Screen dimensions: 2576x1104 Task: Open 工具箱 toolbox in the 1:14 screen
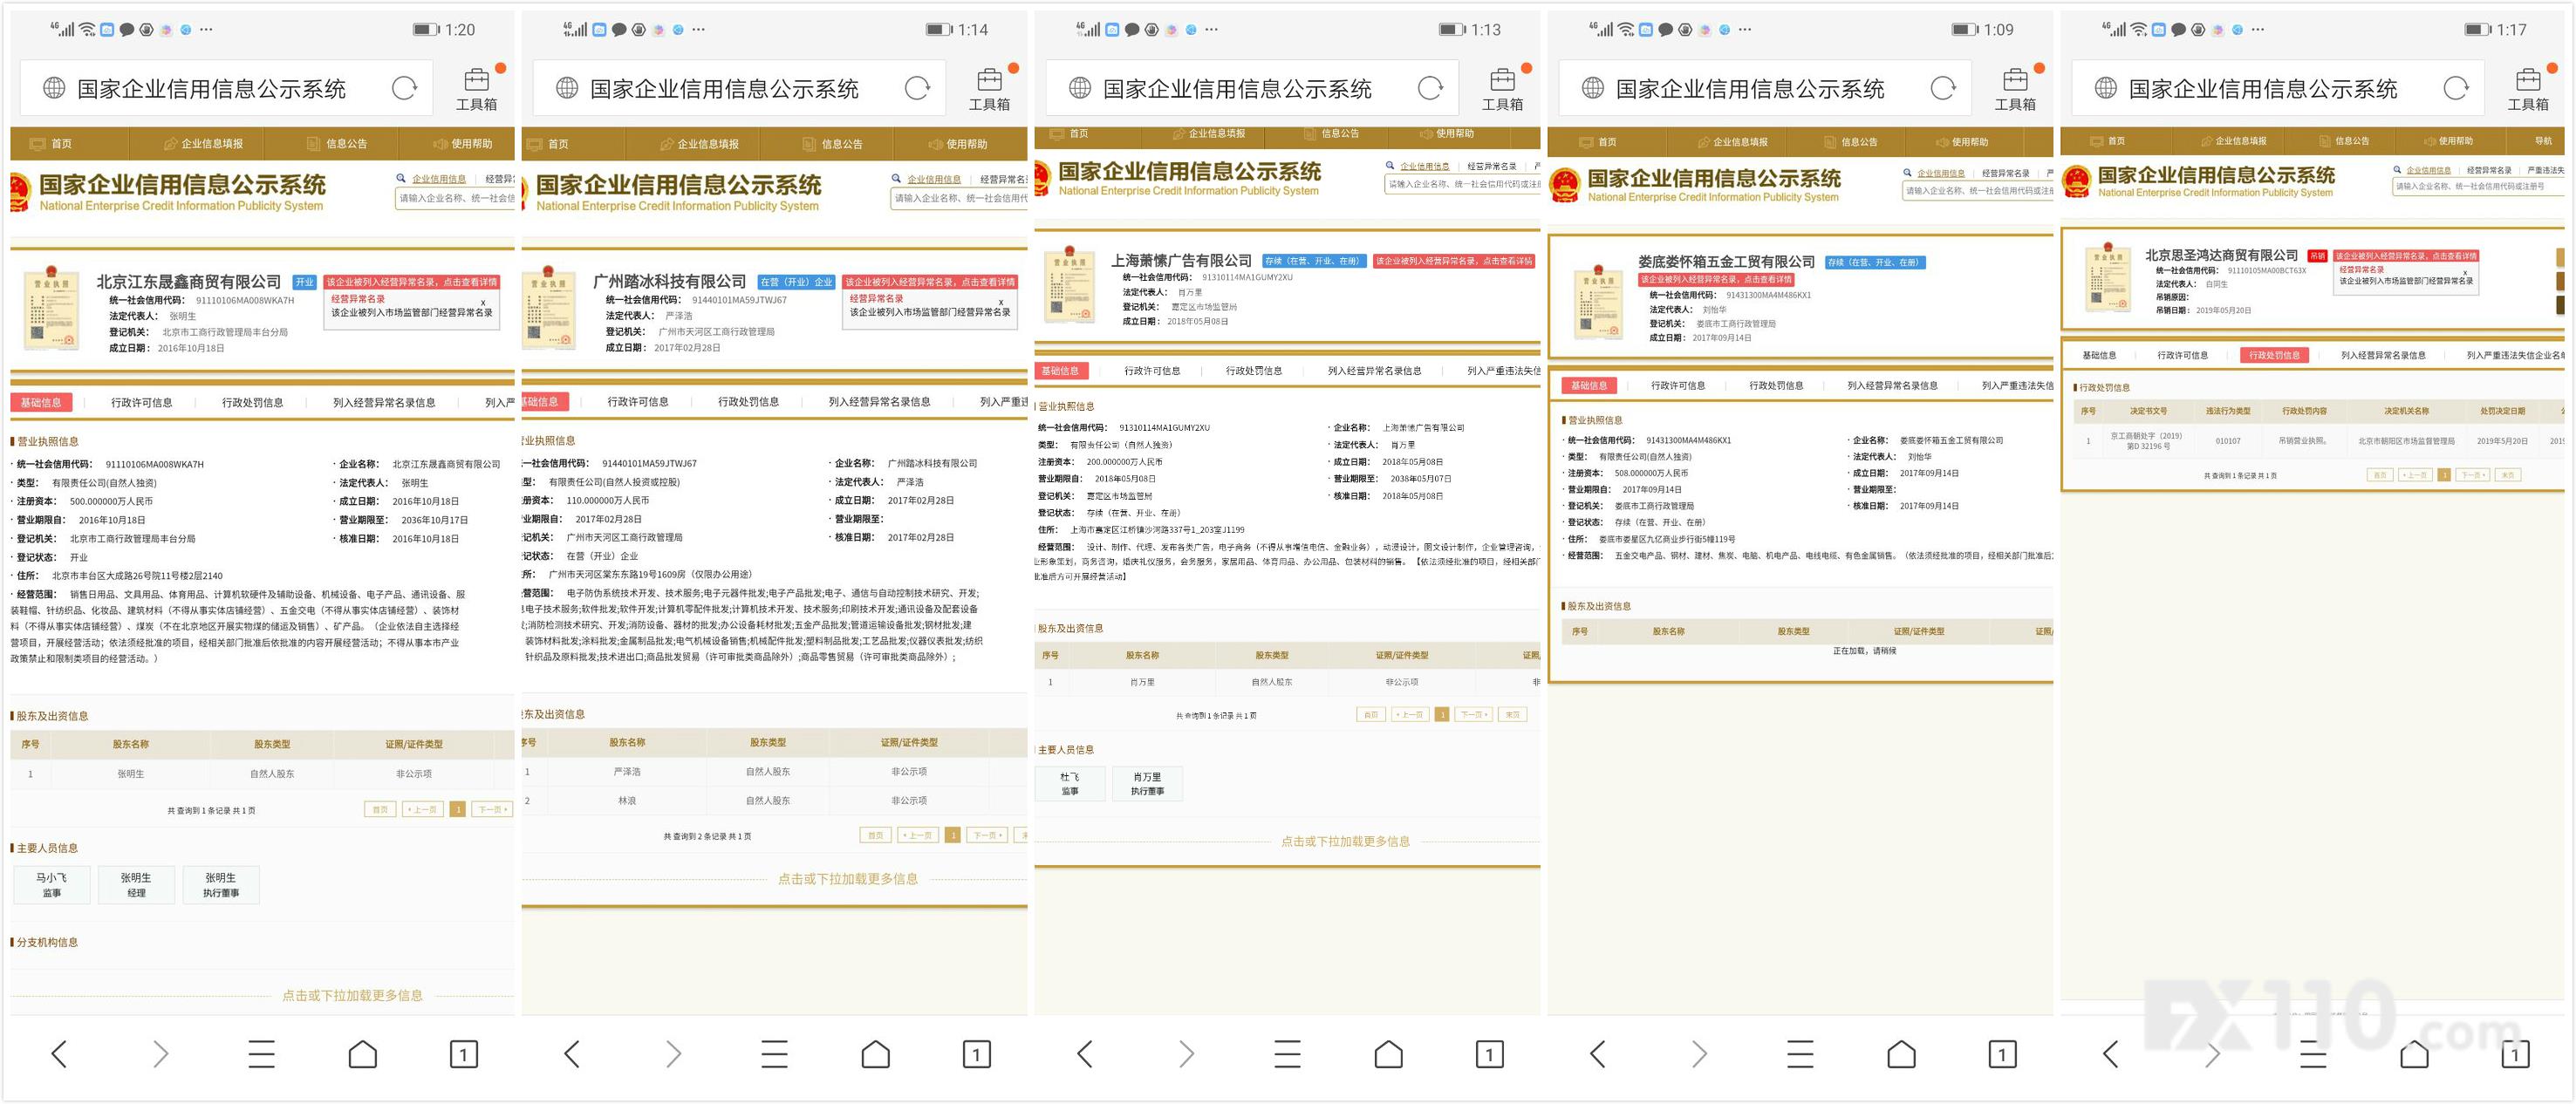(989, 89)
